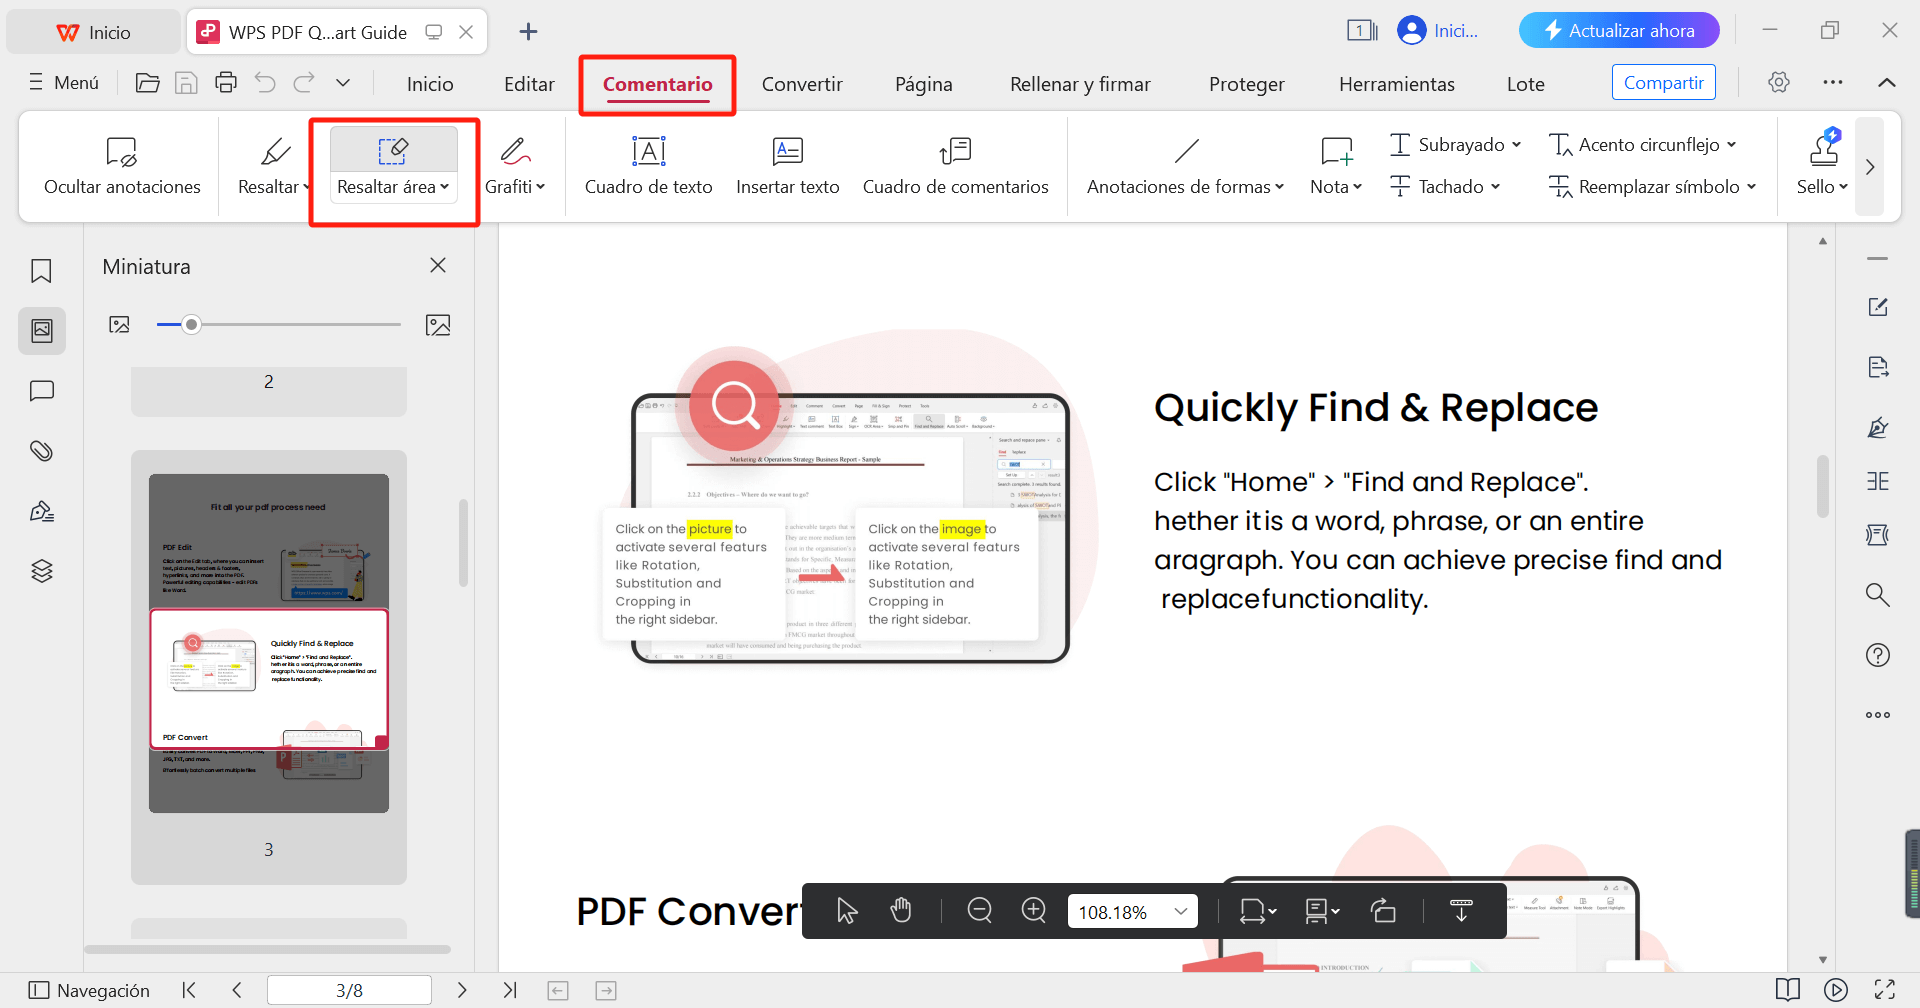This screenshot has height=1008, width=1920.
Task: Zoom out with the minus magnifier
Action: [x=980, y=911]
